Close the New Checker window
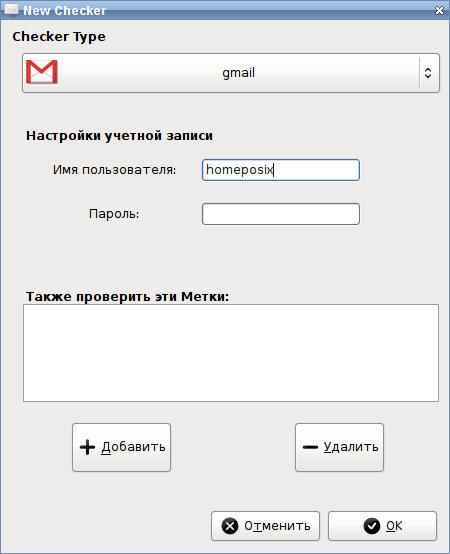 coord(439,11)
